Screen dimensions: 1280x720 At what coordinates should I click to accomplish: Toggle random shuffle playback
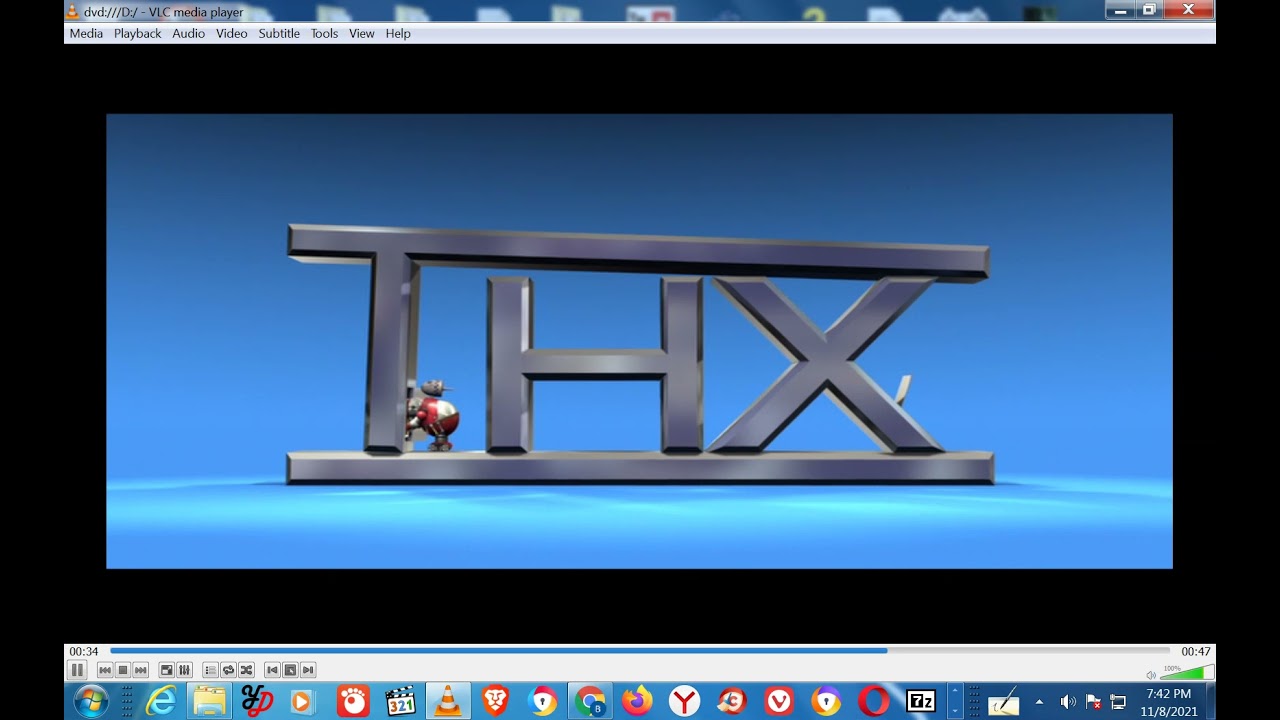[246, 670]
